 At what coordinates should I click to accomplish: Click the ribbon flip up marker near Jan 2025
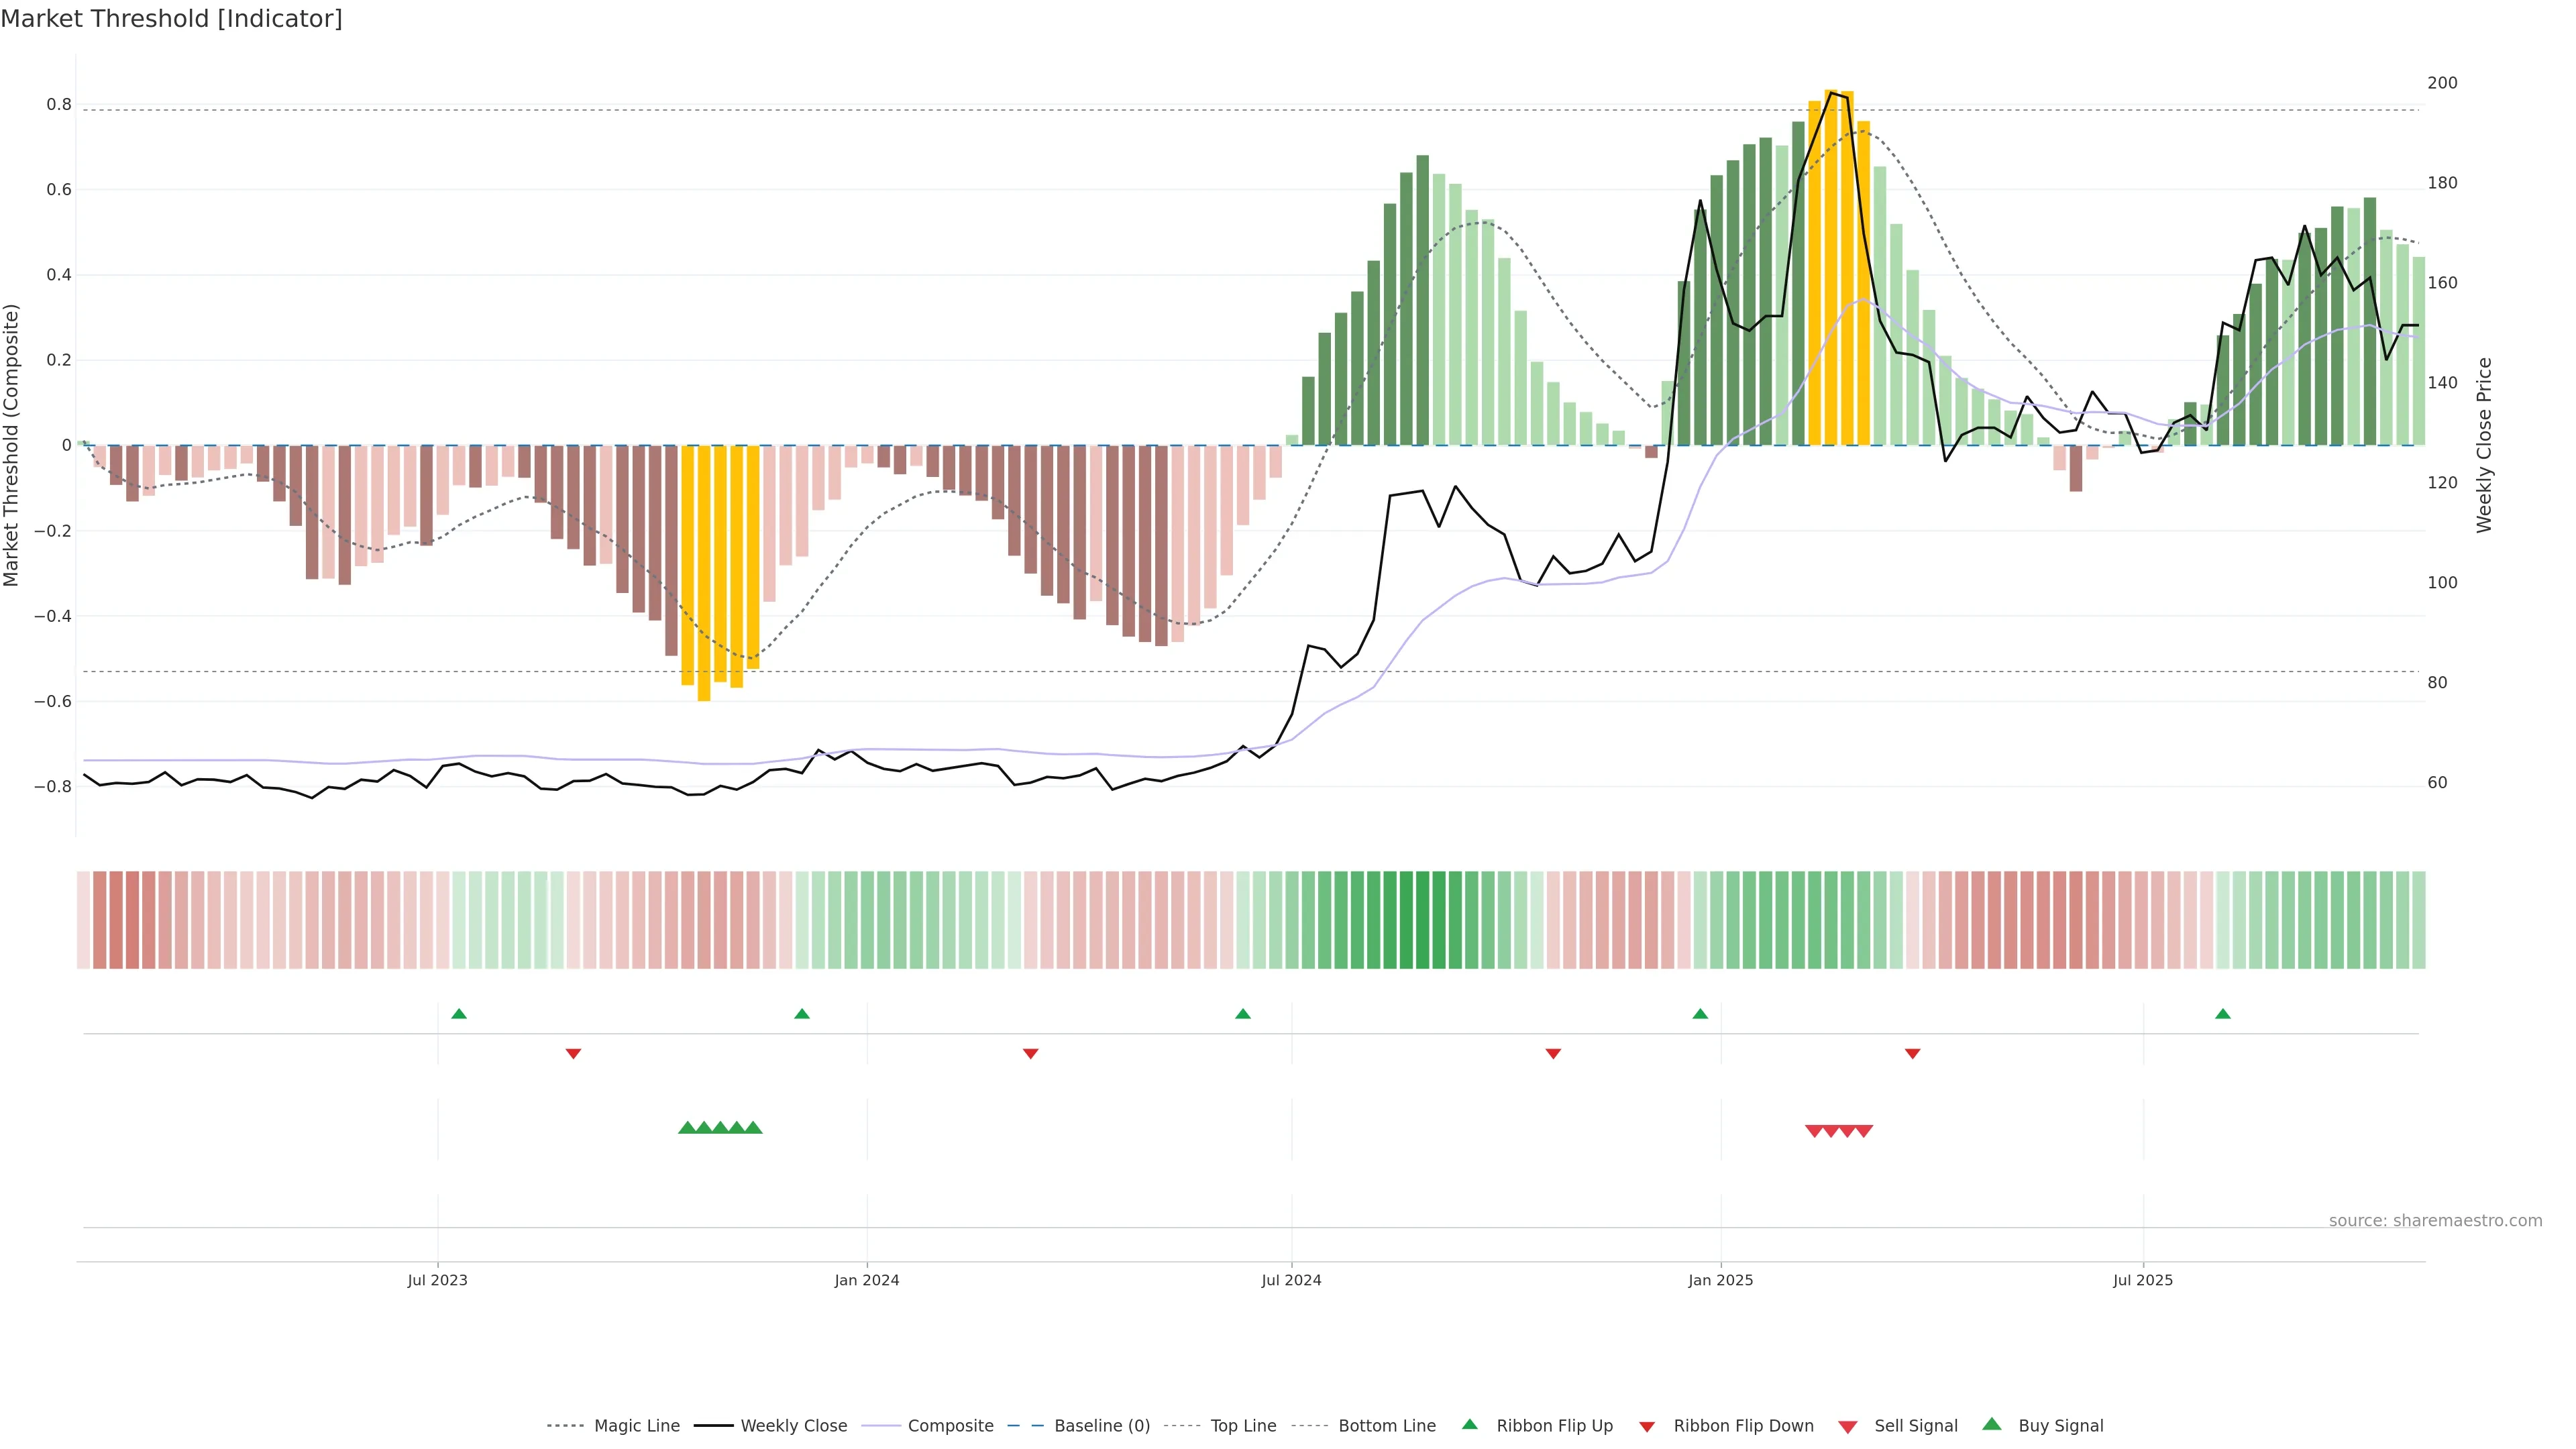coord(1700,1014)
